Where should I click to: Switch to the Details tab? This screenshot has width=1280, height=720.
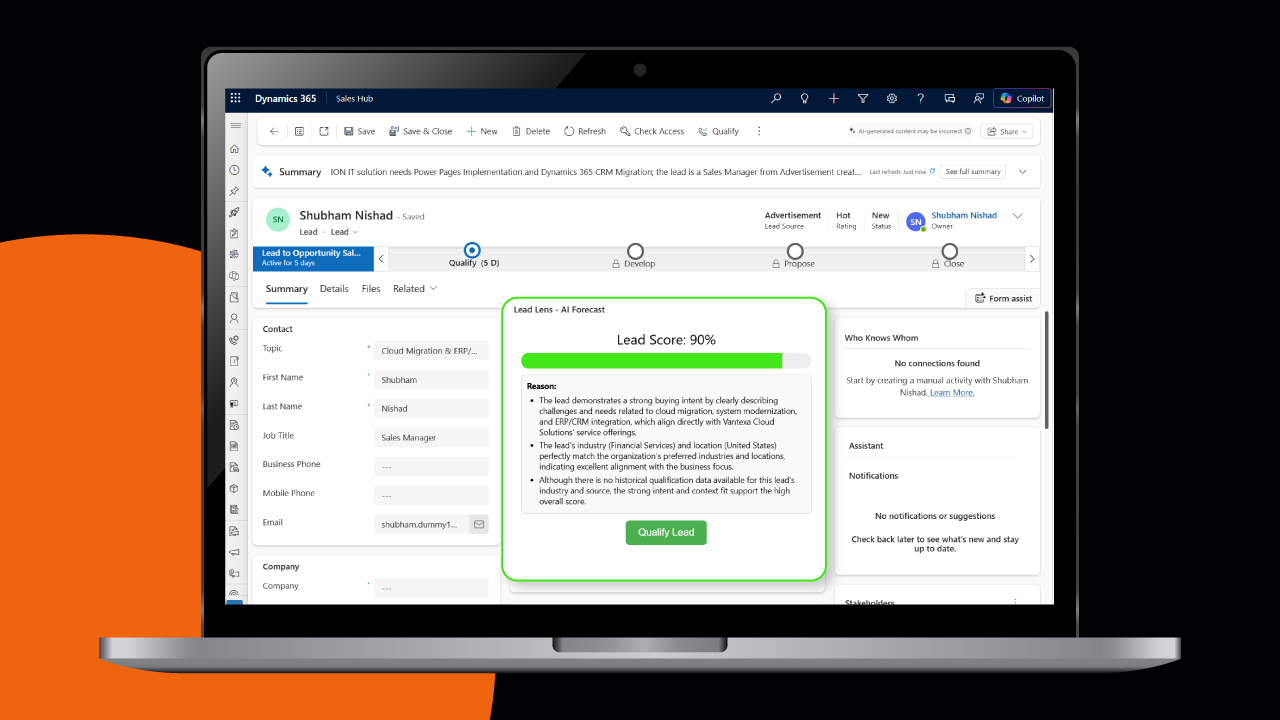pyautogui.click(x=334, y=289)
